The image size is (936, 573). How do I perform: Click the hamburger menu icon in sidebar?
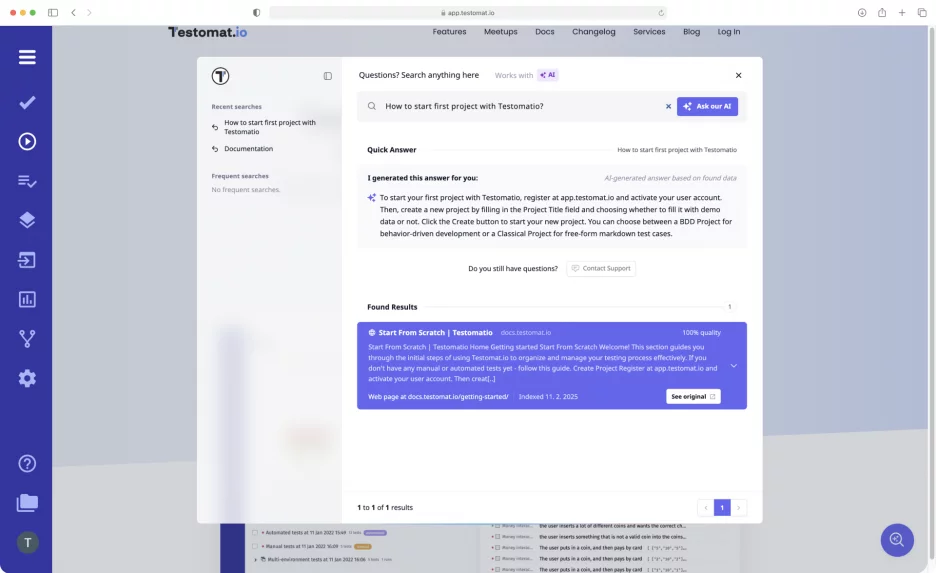pos(27,57)
